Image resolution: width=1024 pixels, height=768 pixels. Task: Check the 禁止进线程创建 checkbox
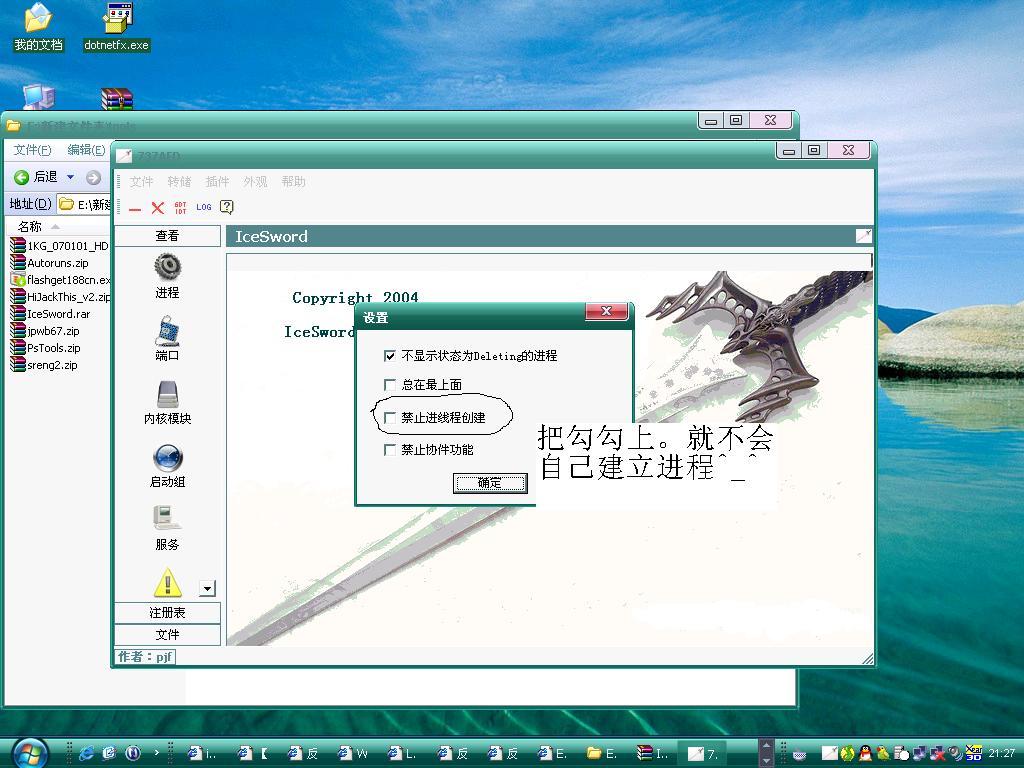coord(390,417)
